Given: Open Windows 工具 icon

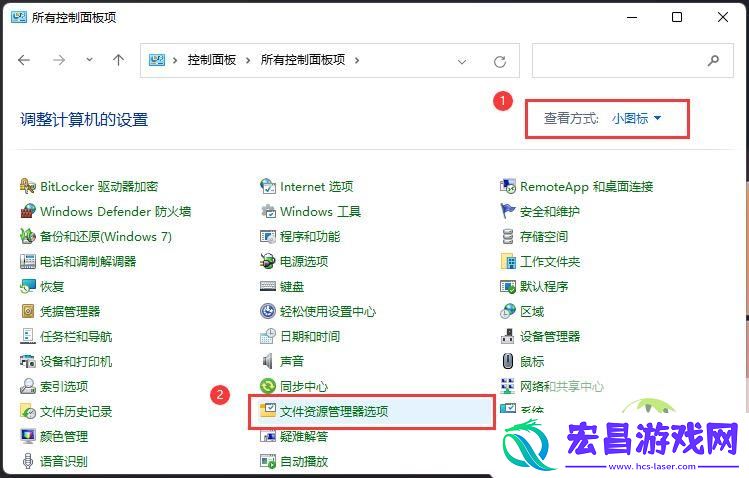Looking at the screenshot, I should [x=268, y=211].
